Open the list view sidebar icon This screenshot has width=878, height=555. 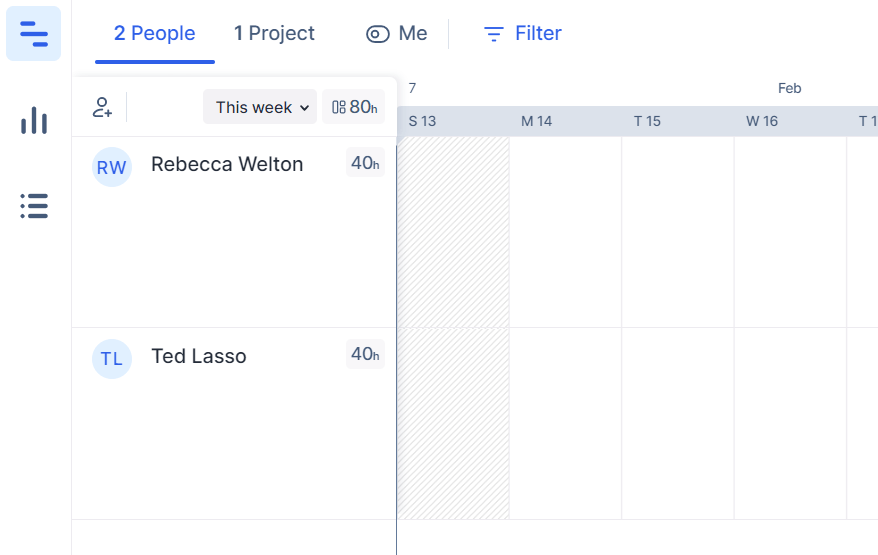(x=34, y=206)
